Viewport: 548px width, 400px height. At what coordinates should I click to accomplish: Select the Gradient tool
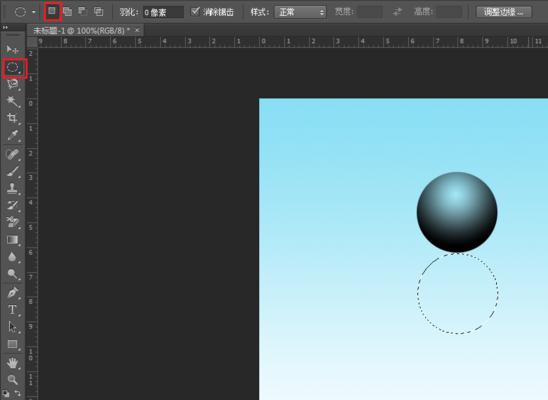(13, 240)
